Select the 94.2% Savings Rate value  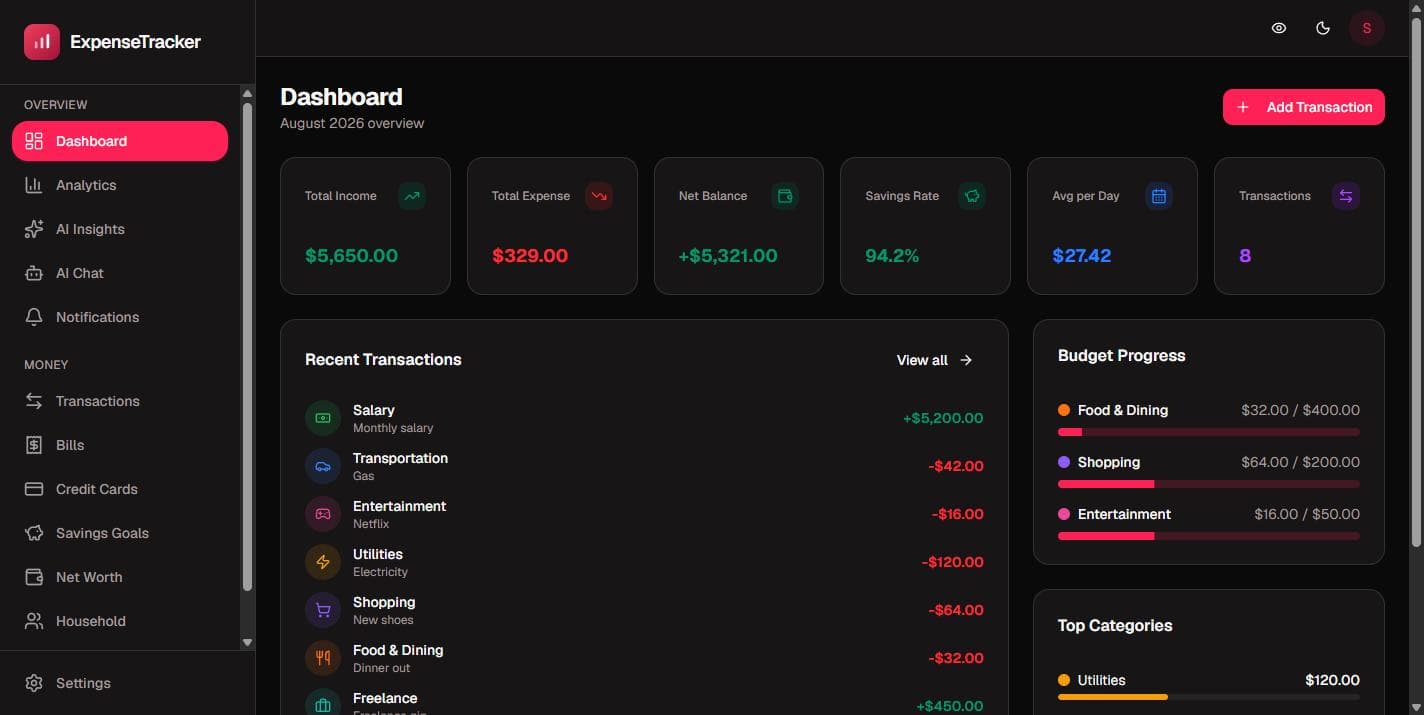[x=892, y=256]
